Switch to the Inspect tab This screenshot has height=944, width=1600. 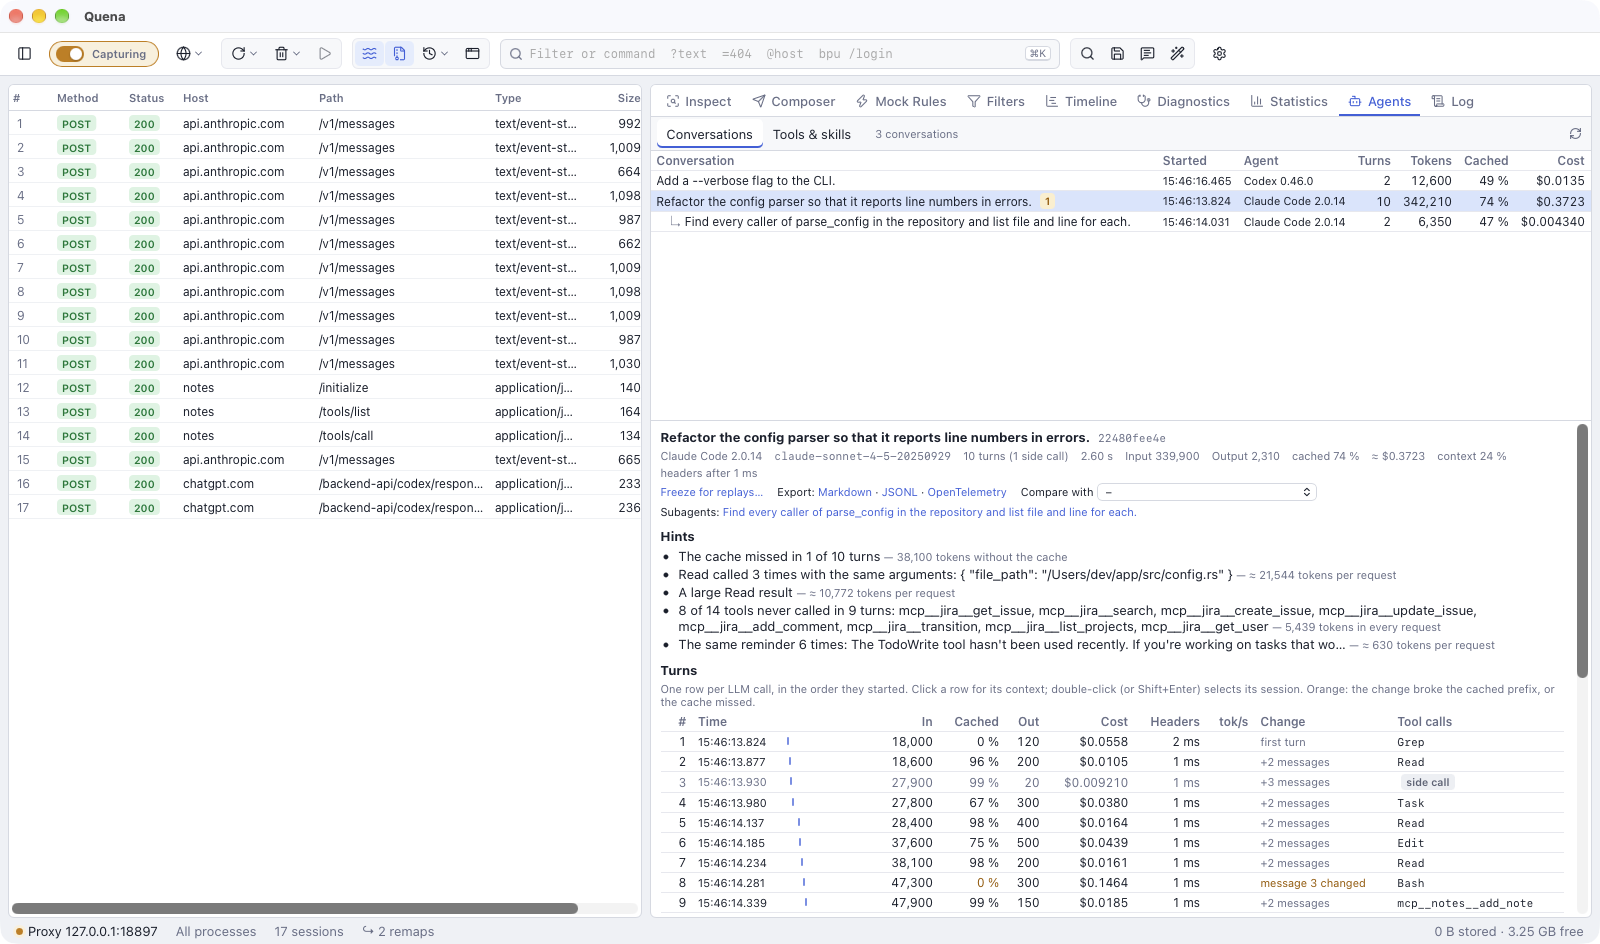[x=699, y=102]
